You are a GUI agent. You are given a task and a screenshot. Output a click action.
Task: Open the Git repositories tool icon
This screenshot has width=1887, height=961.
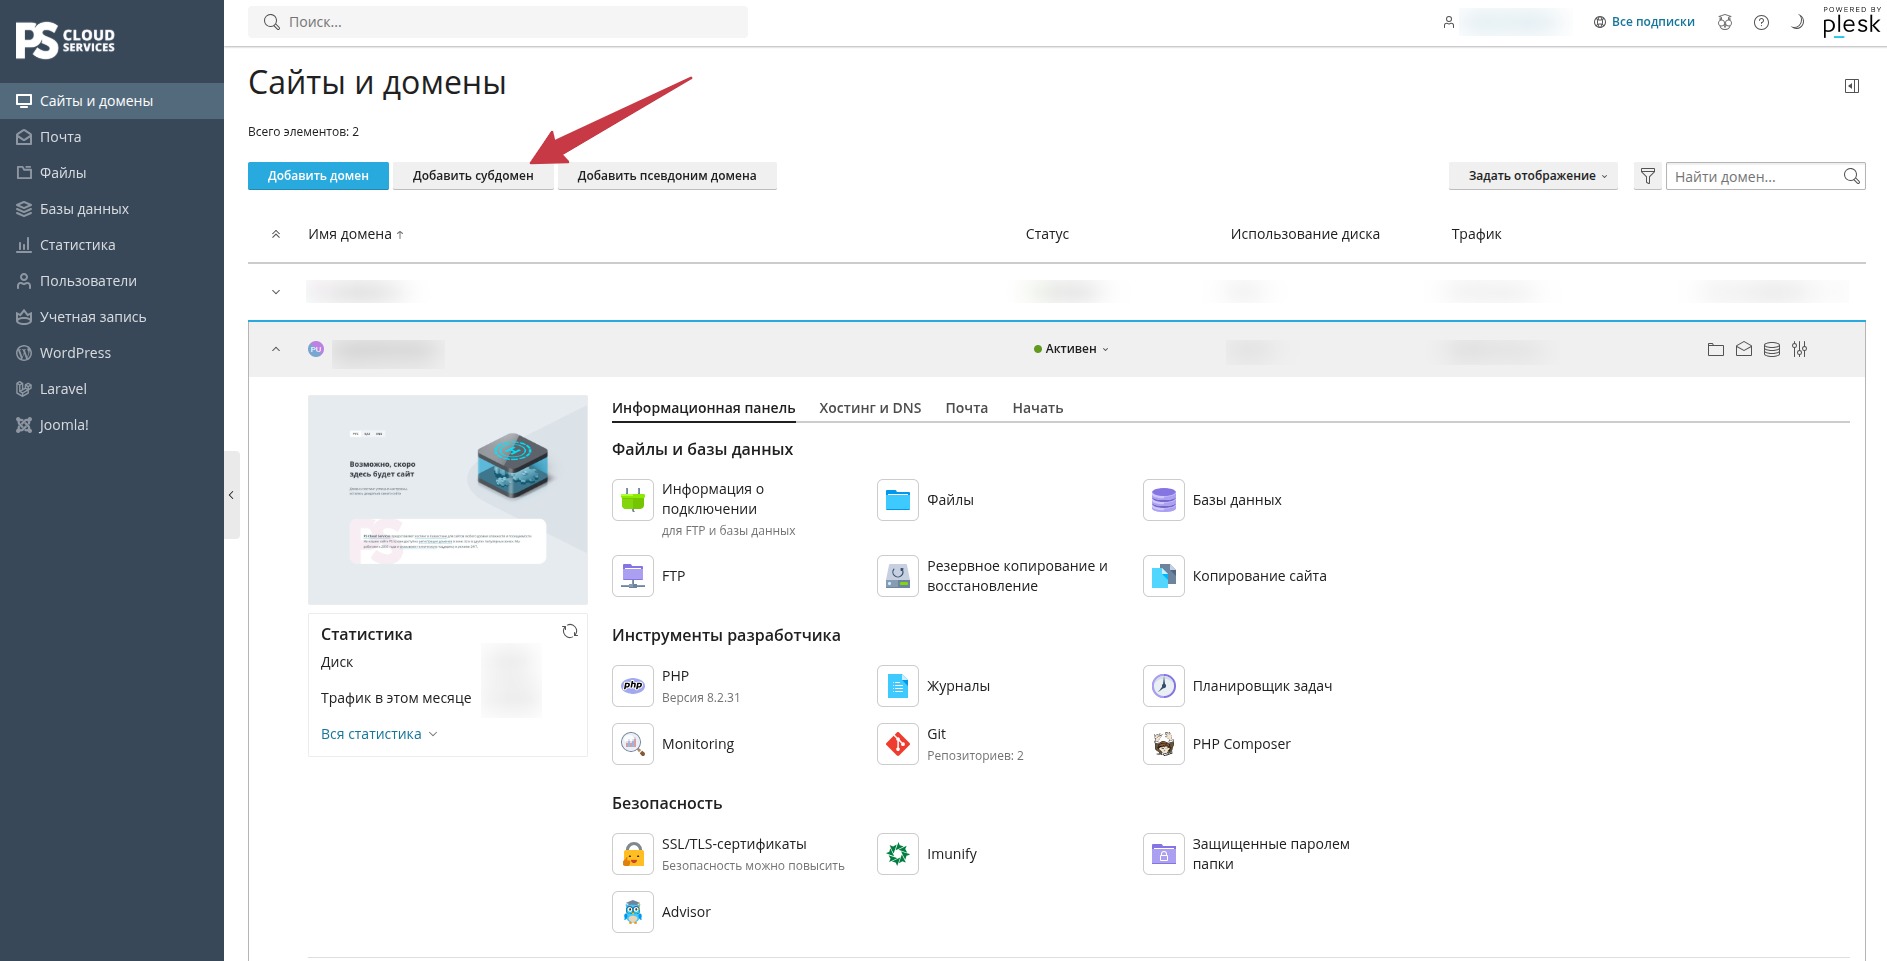point(898,744)
